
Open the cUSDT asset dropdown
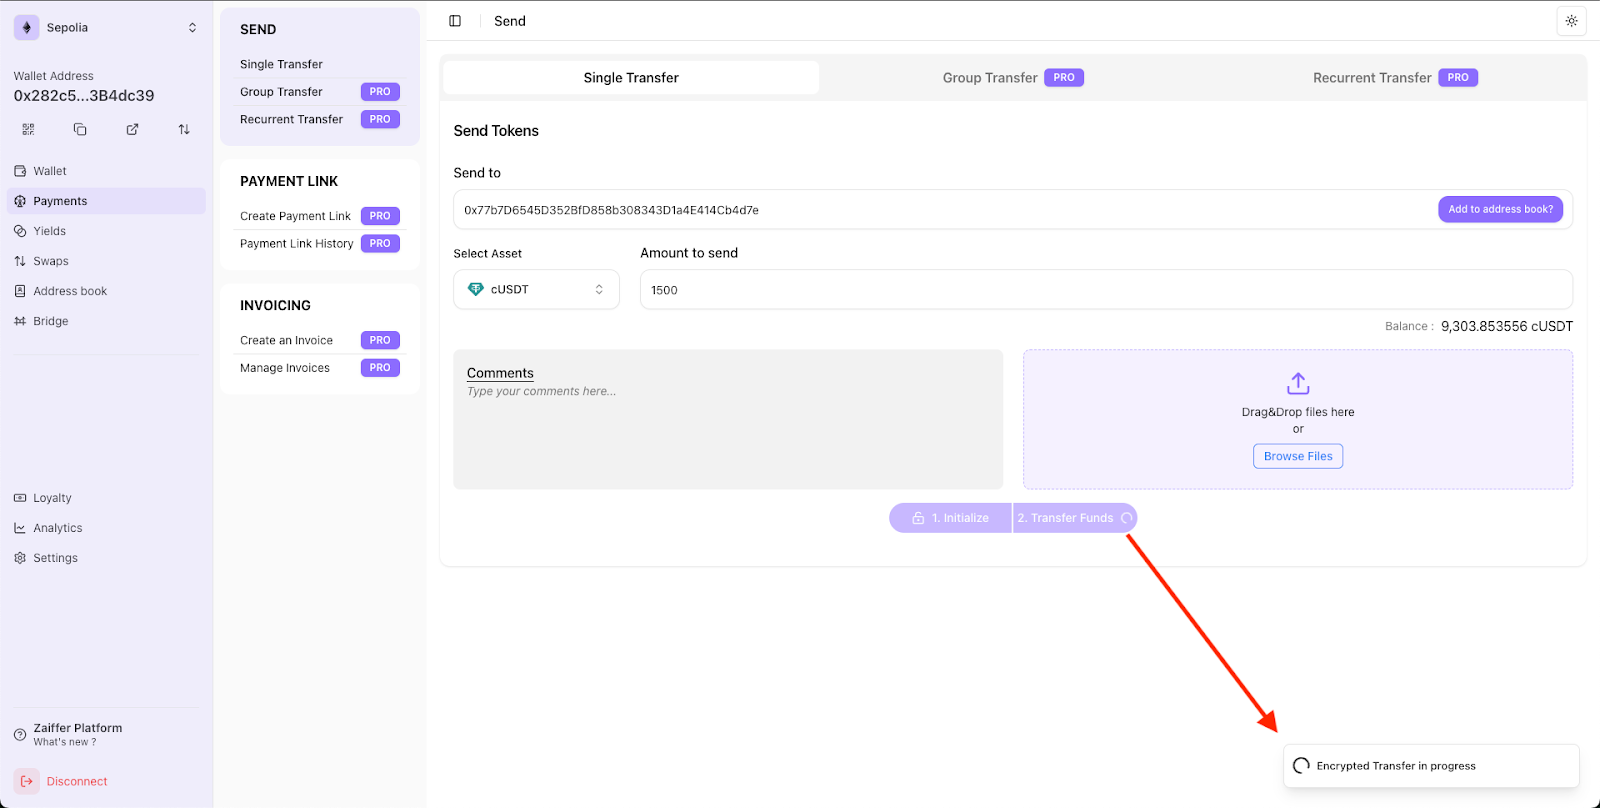pyautogui.click(x=536, y=289)
